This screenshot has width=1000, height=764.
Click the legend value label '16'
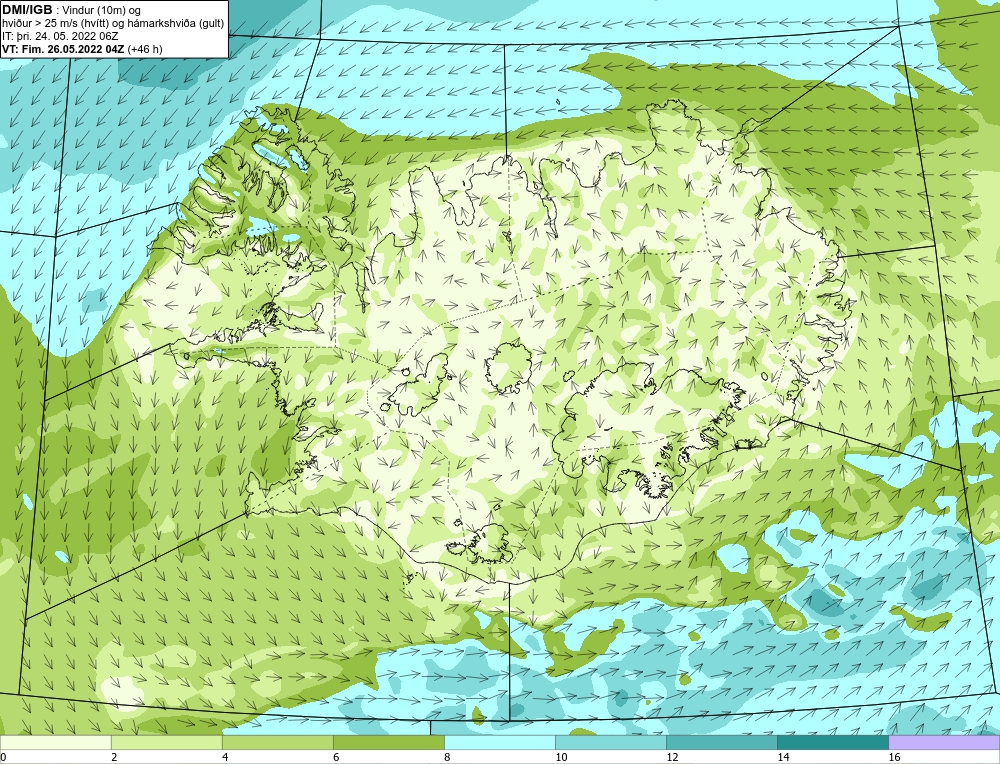[894, 757]
